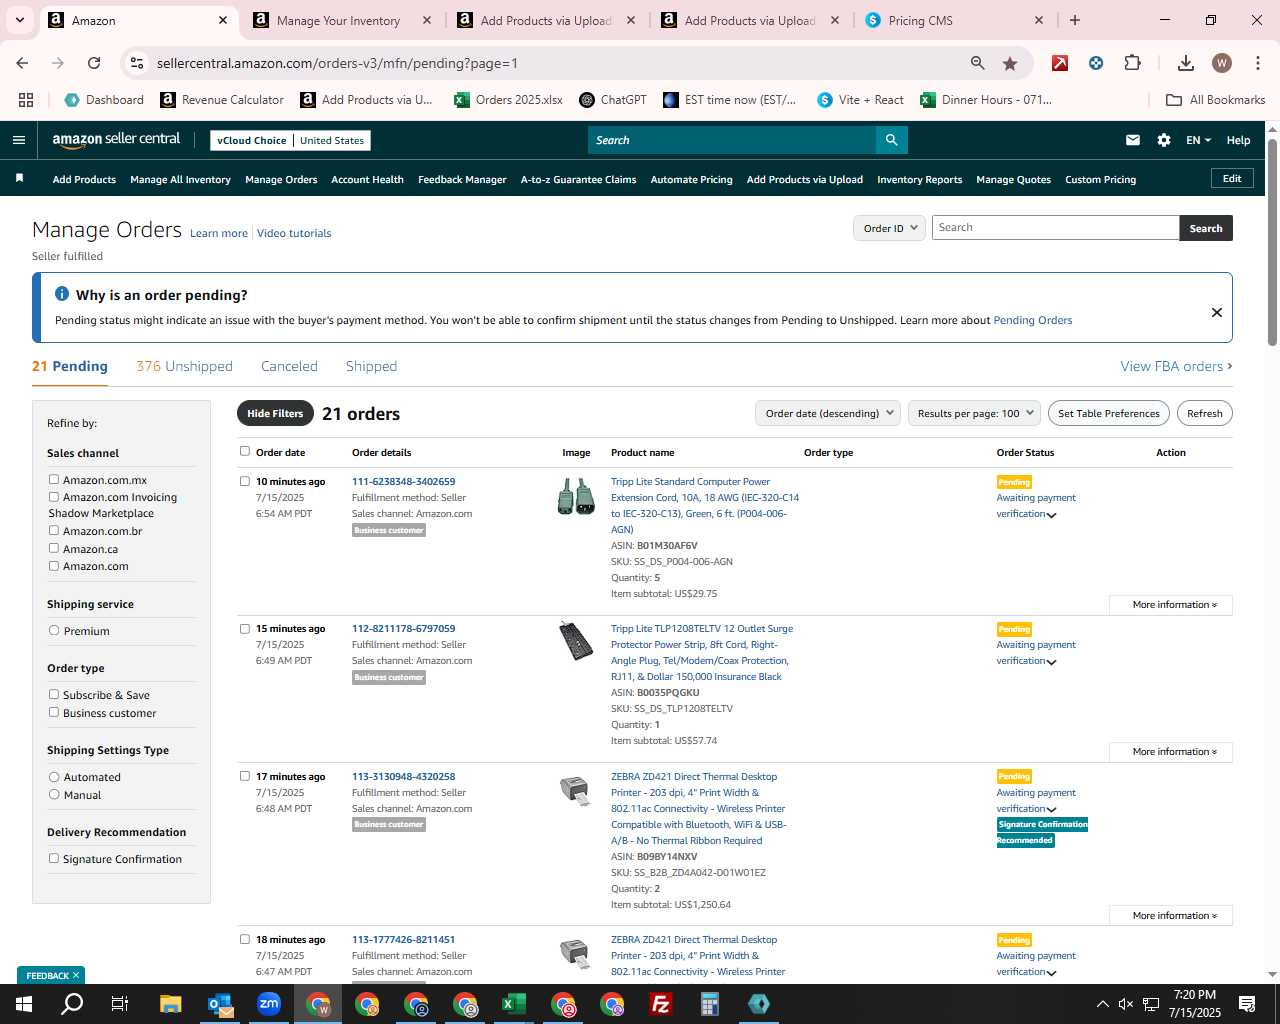Open Windows Start menu
Viewport: 1280px width, 1024px height.
point(24,1004)
